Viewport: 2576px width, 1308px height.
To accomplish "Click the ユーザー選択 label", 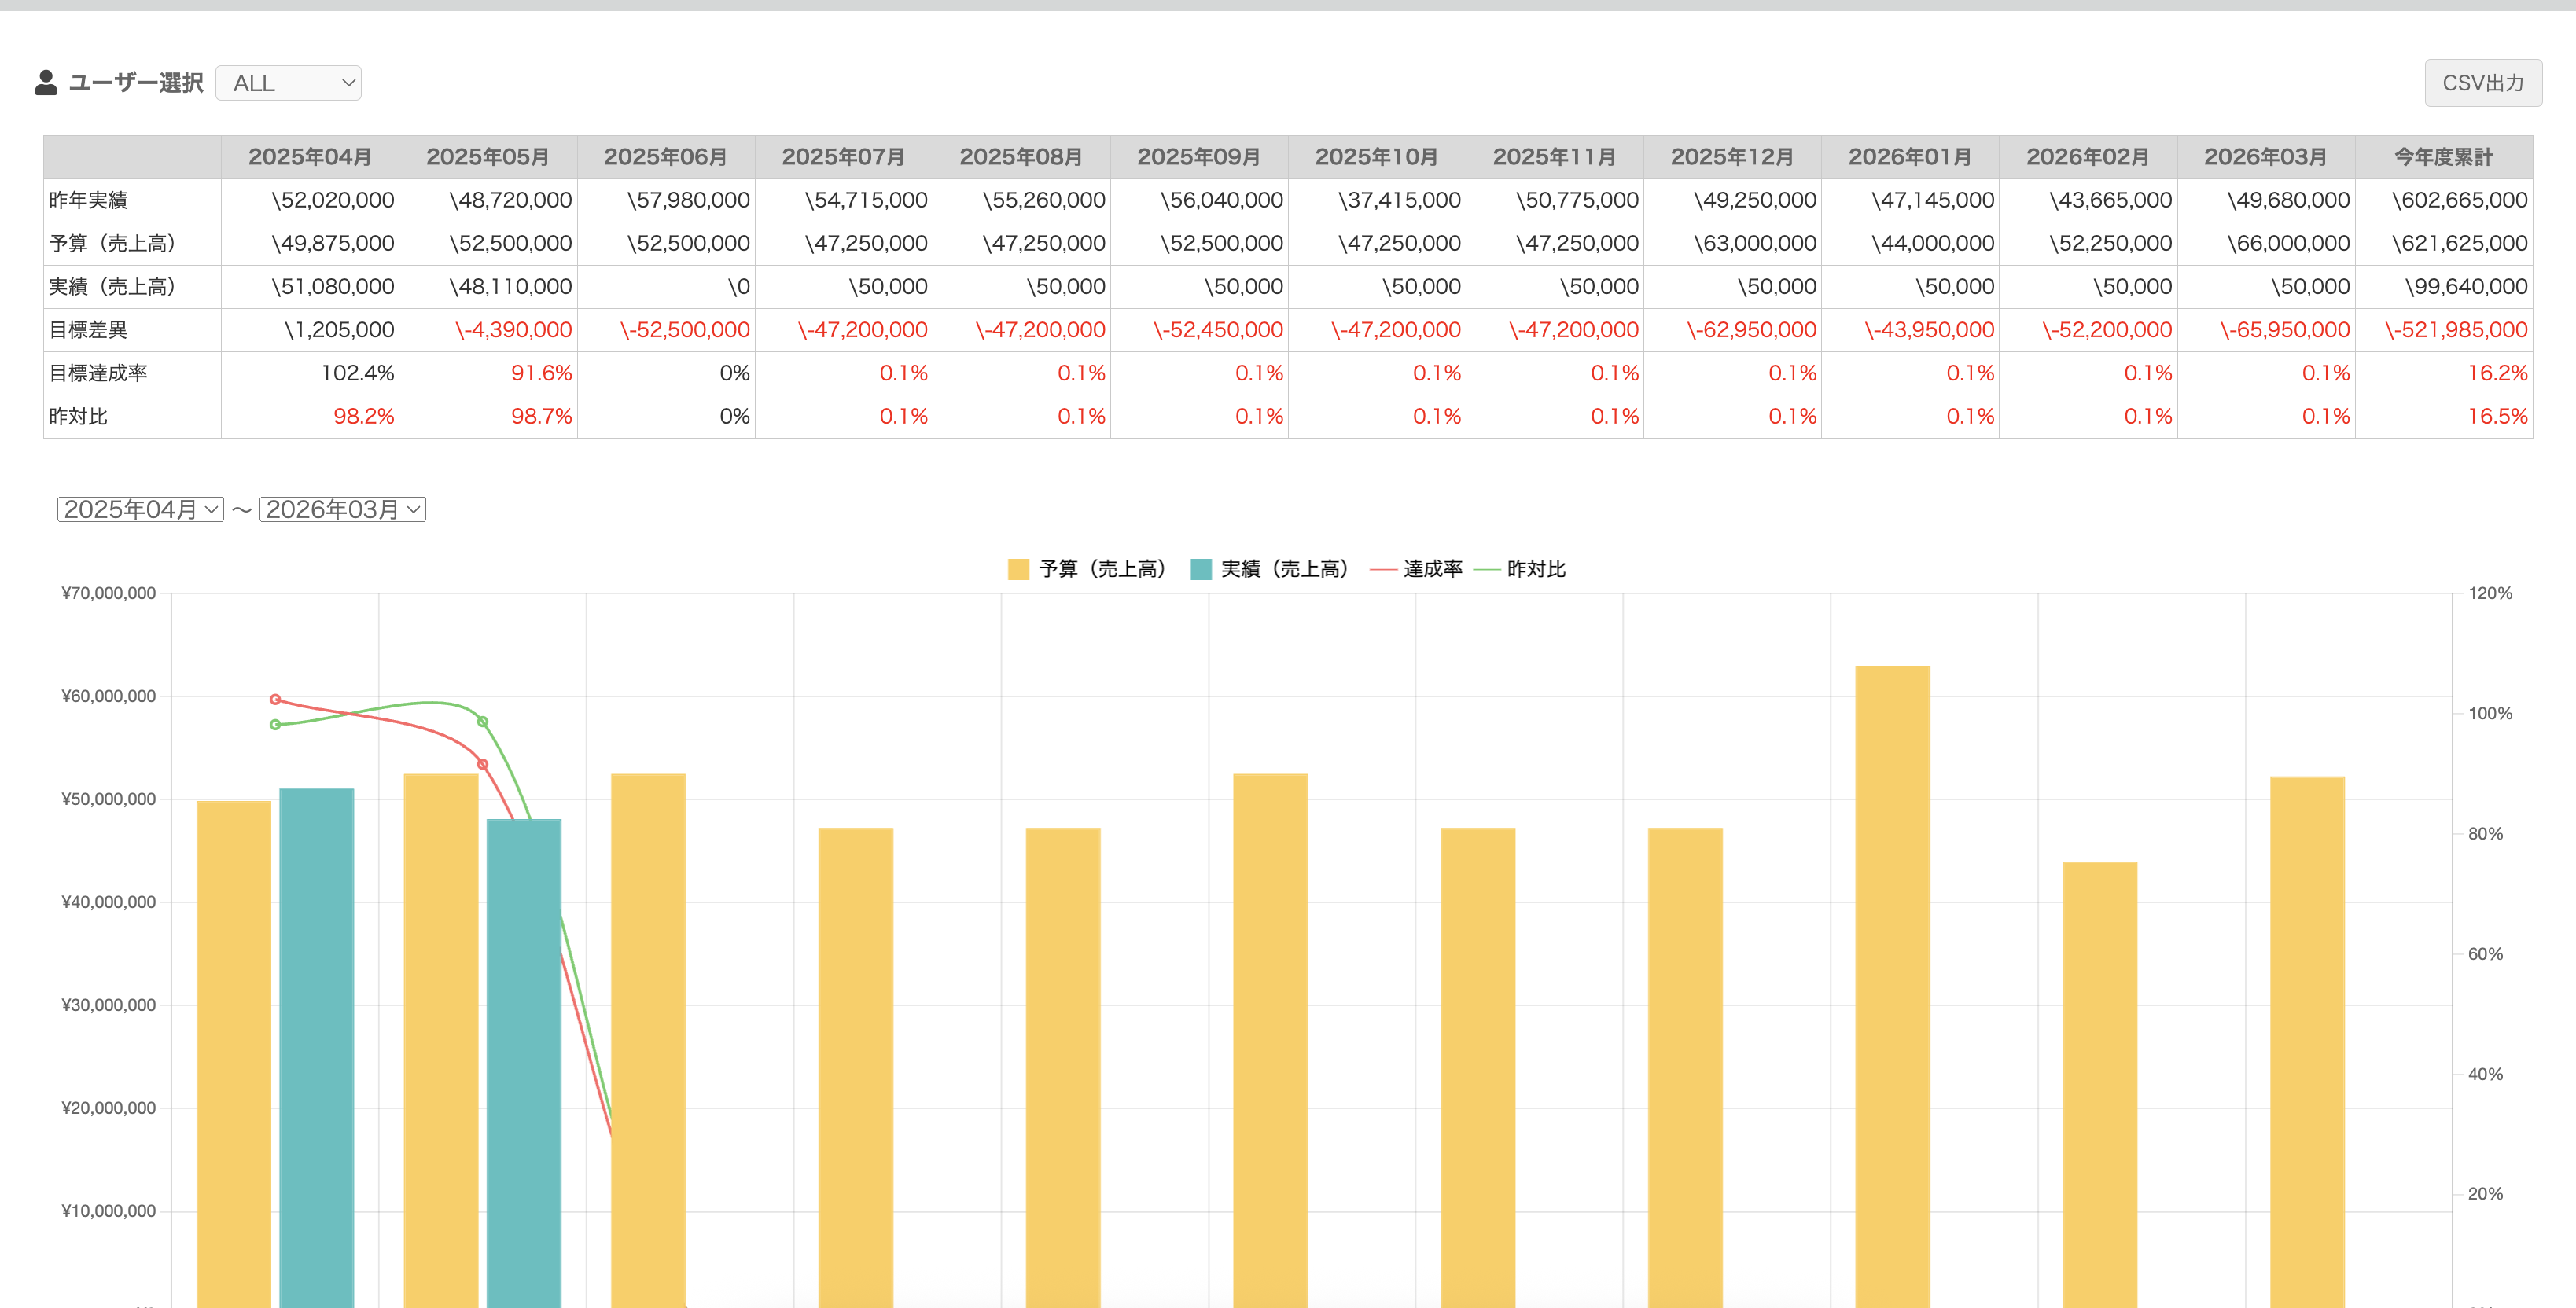I will (136, 83).
